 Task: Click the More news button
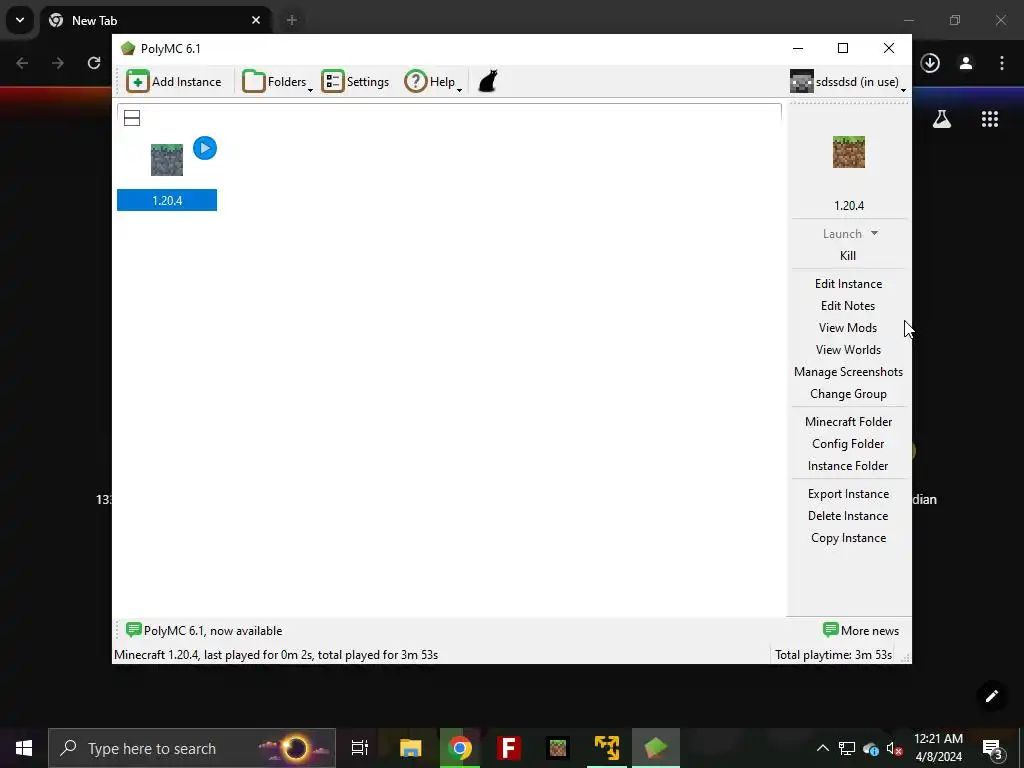(861, 631)
